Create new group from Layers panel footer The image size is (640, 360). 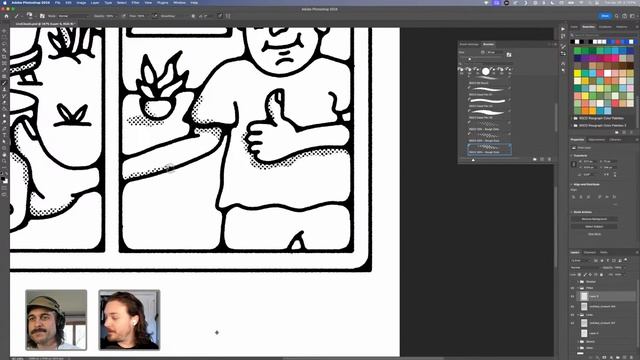tap(618, 358)
